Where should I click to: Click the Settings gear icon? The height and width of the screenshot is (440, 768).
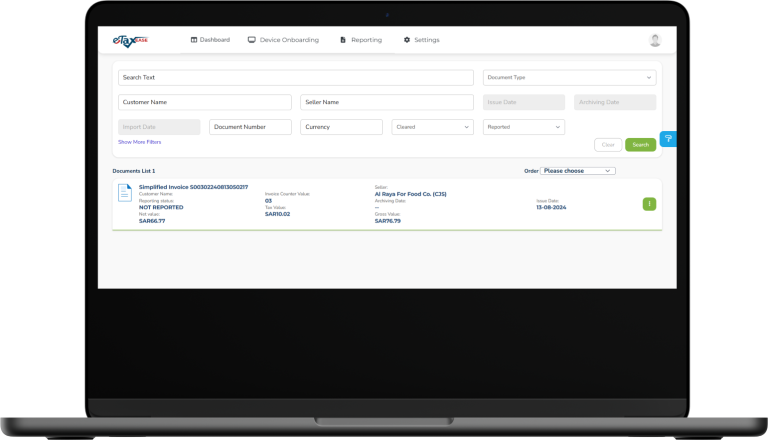tap(407, 40)
